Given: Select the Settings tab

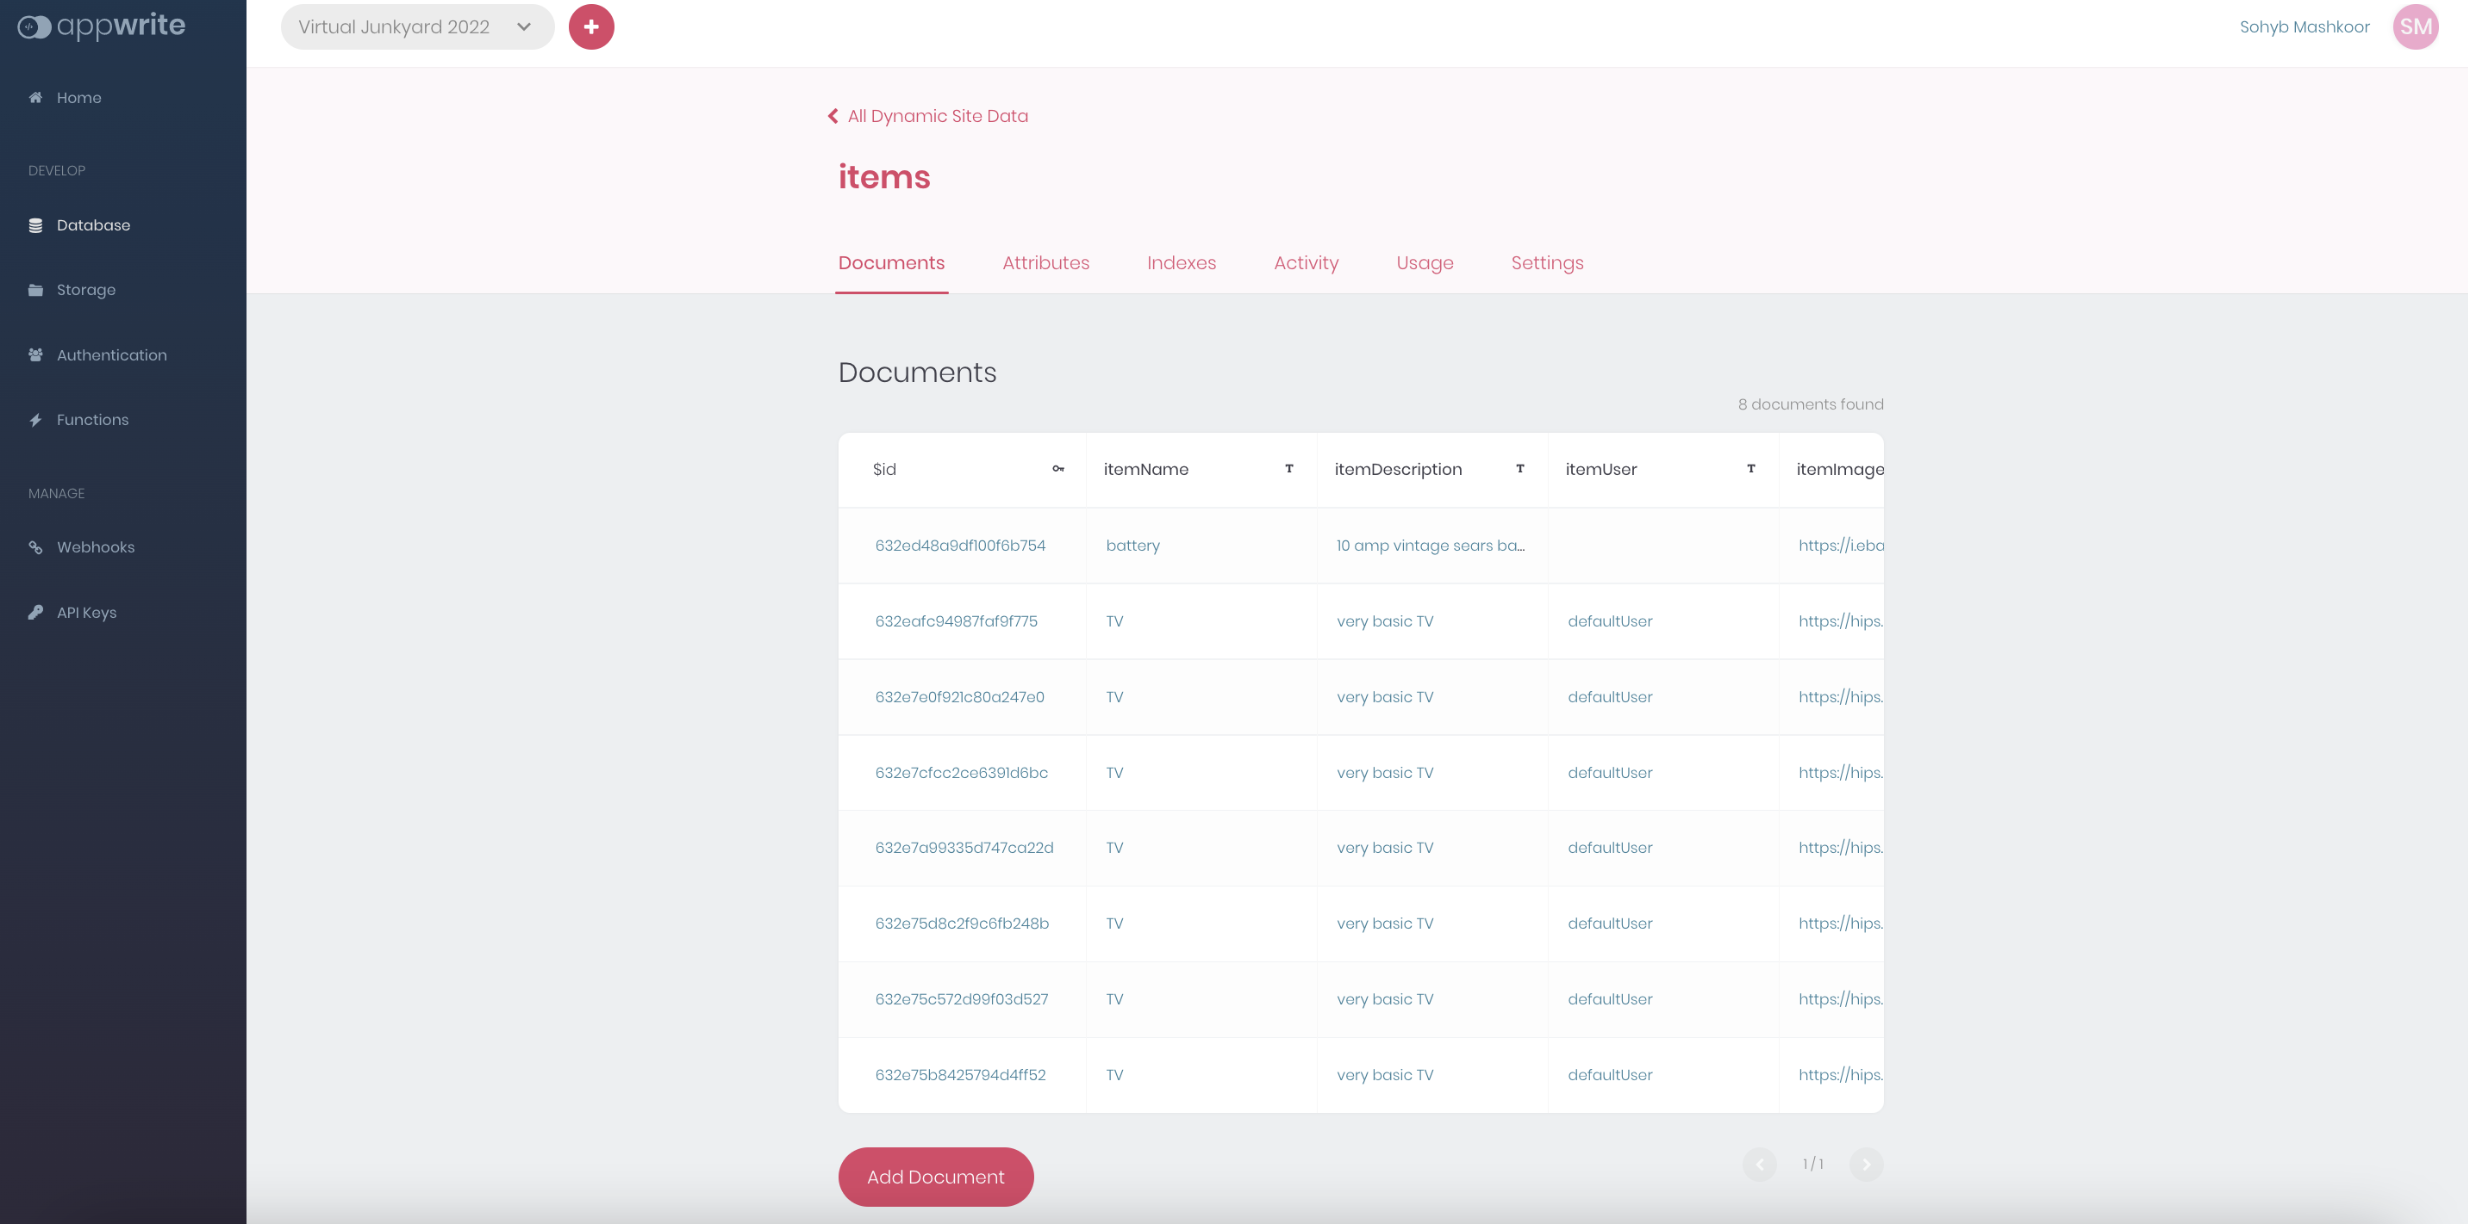Looking at the screenshot, I should (x=1546, y=263).
